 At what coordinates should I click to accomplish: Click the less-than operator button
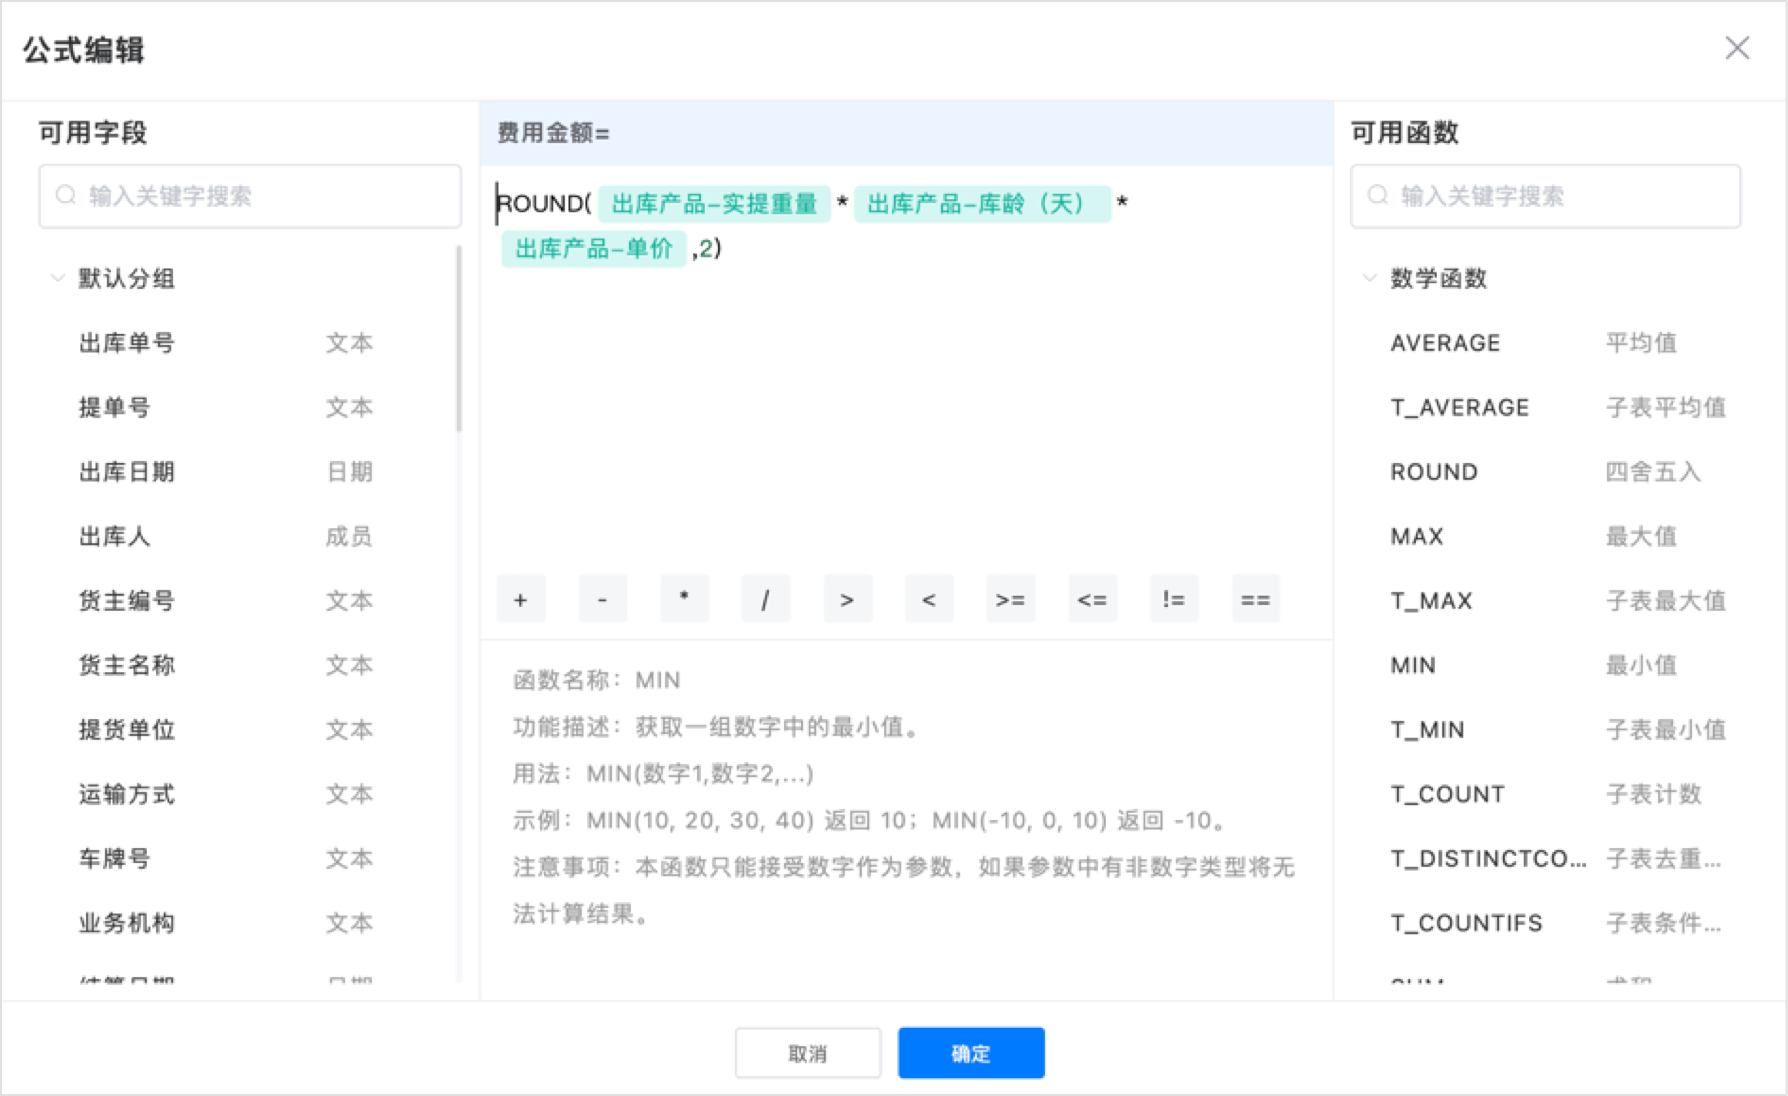[x=928, y=600]
